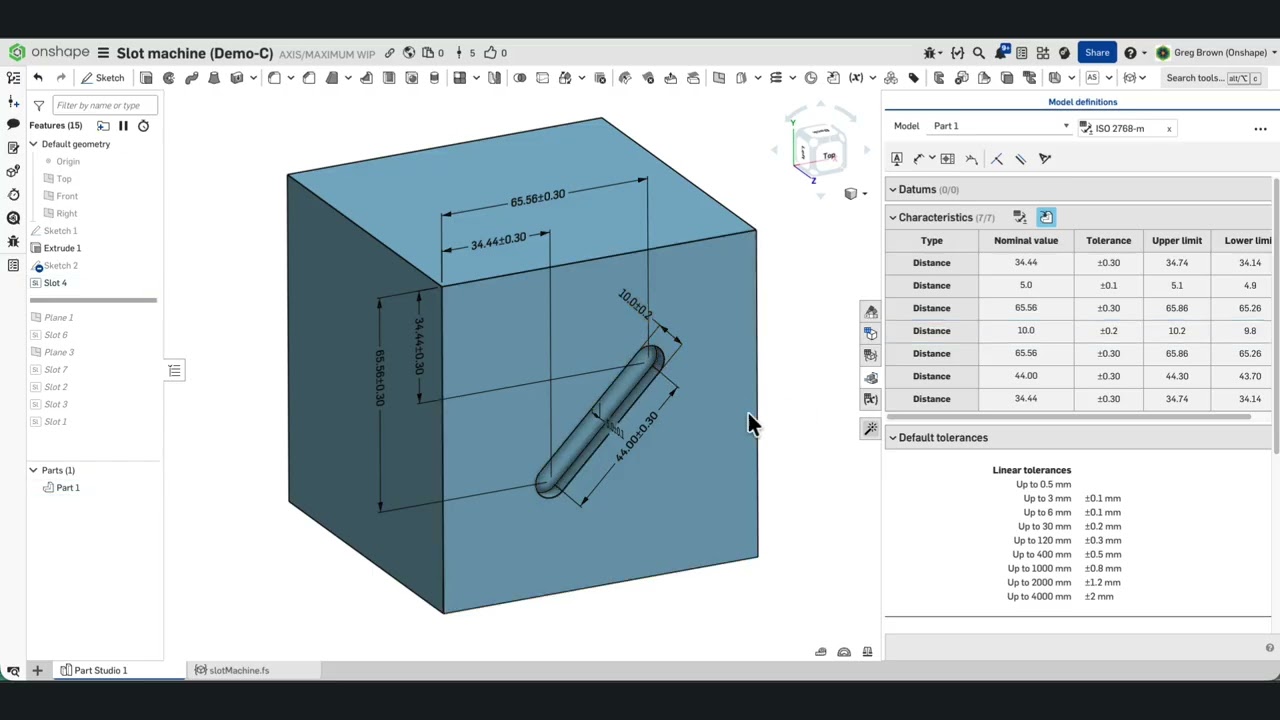This screenshot has width=1280, height=720.
Task: Collapse the Datums section
Action: point(893,189)
